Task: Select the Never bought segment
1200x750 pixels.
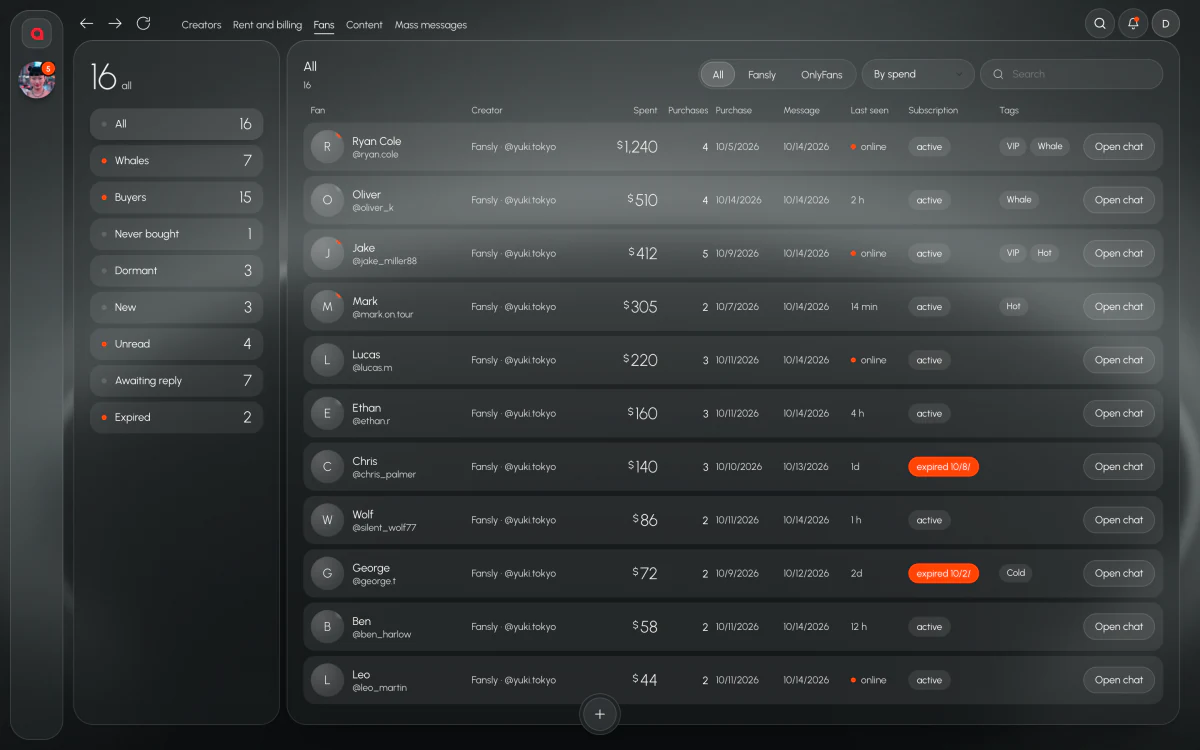Action: tap(176, 234)
